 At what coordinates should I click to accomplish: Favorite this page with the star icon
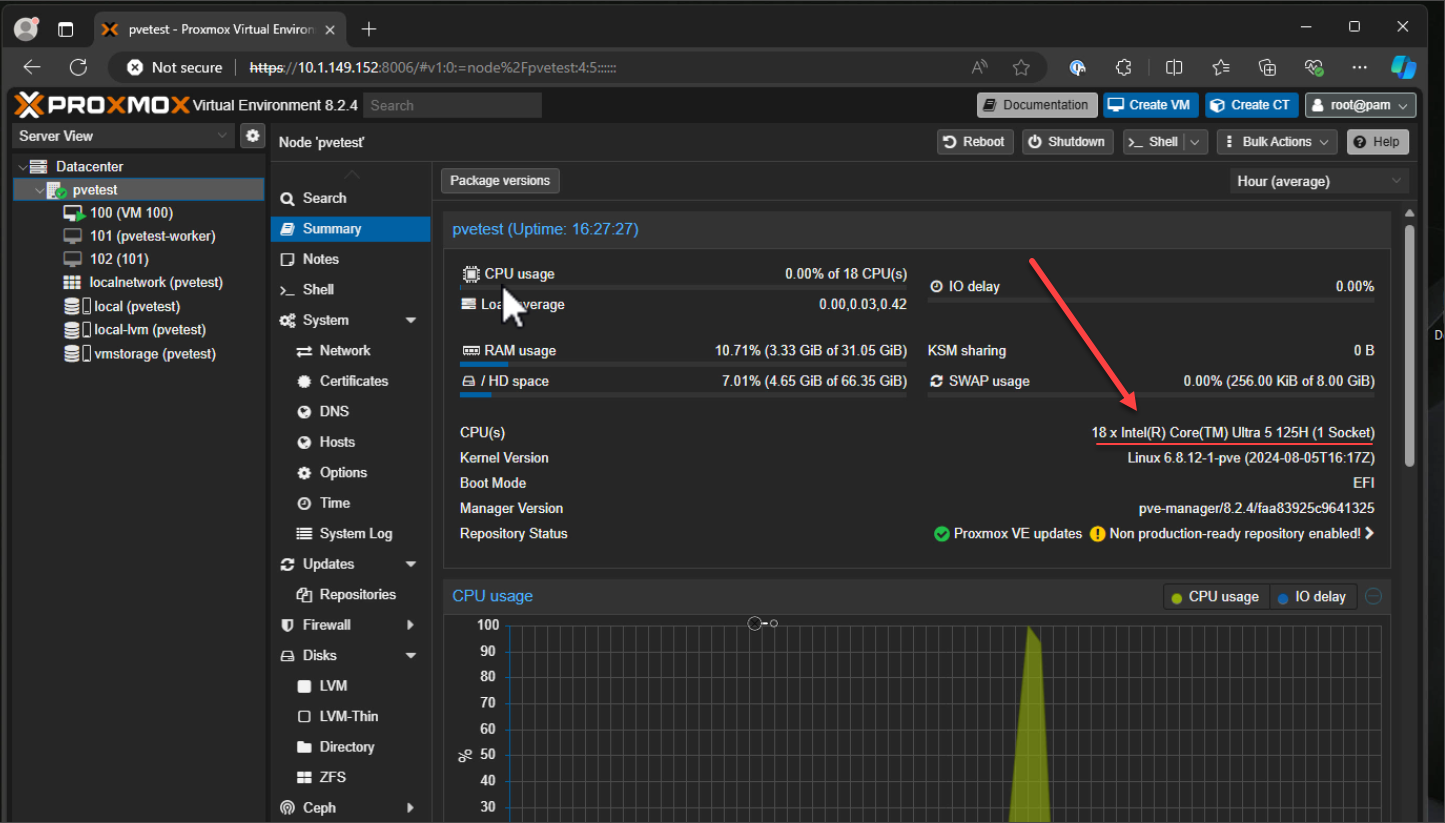pyautogui.click(x=1021, y=67)
